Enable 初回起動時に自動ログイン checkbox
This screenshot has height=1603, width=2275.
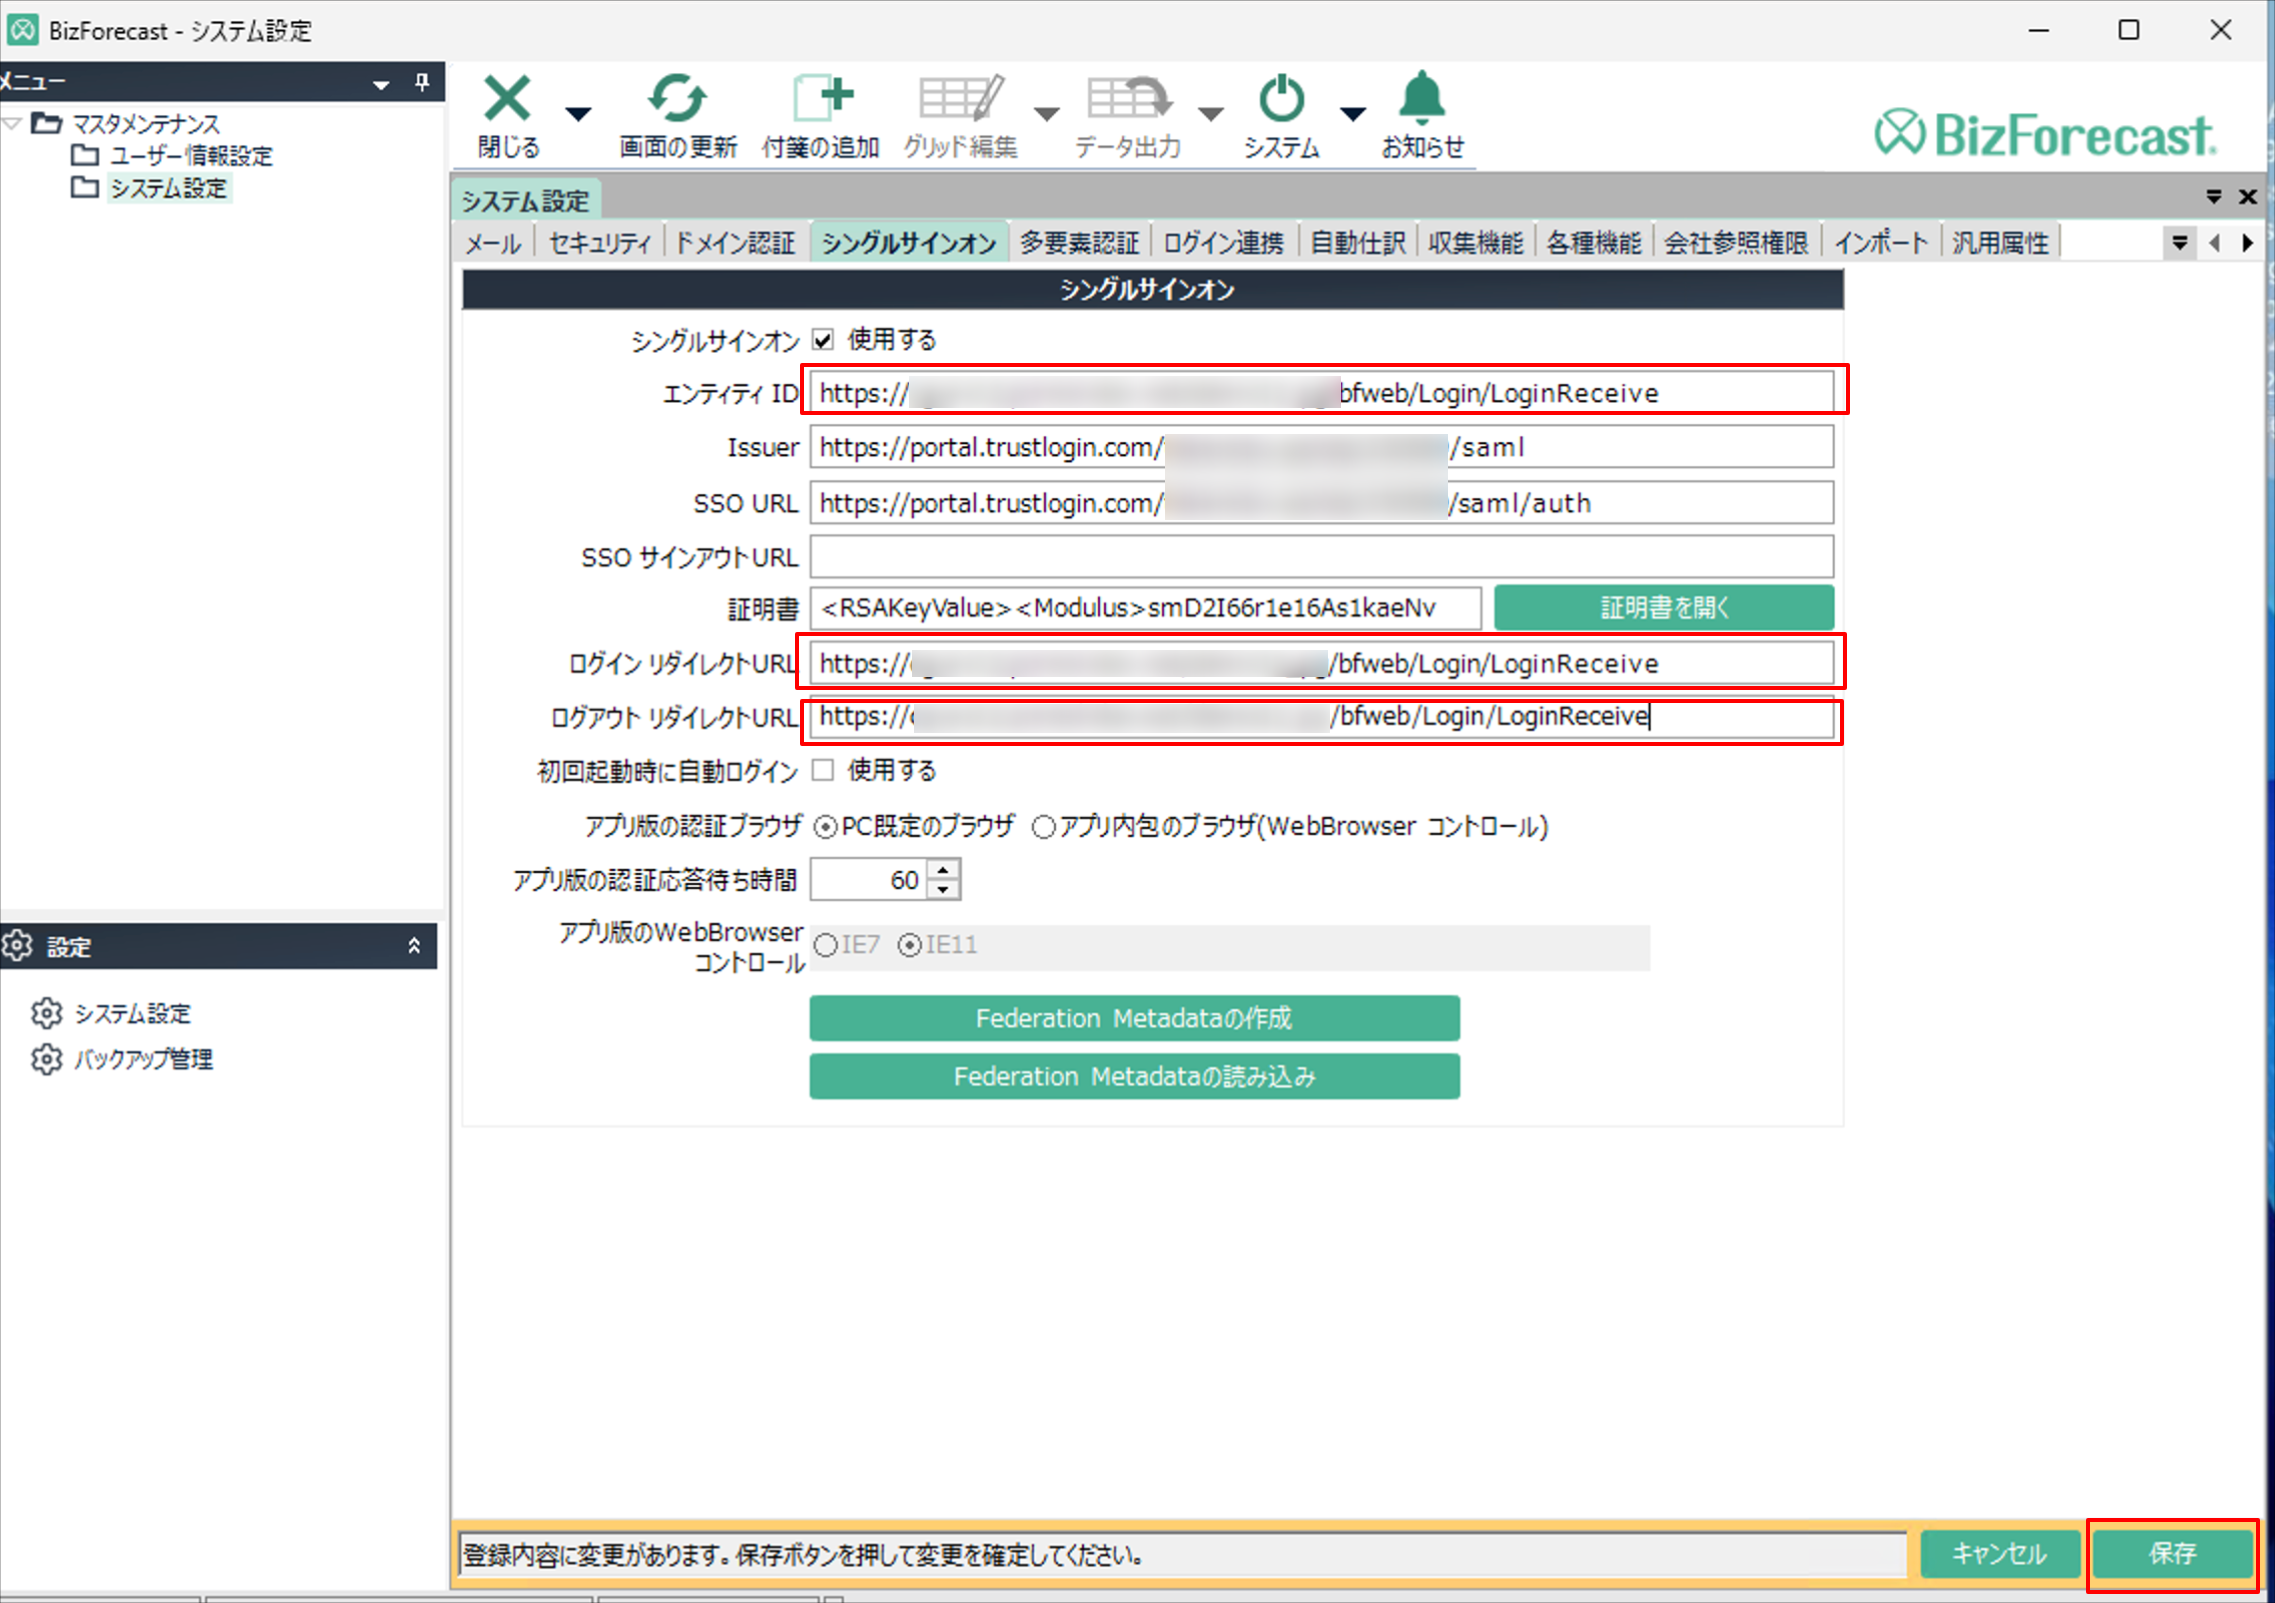click(x=822, y=770)
